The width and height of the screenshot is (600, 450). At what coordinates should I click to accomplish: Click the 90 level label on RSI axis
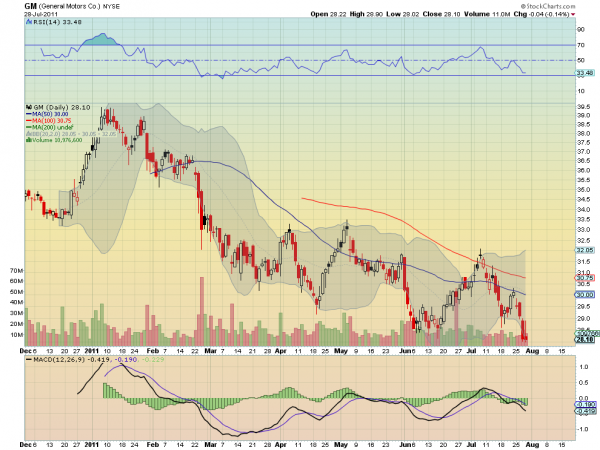pos(581,29)
